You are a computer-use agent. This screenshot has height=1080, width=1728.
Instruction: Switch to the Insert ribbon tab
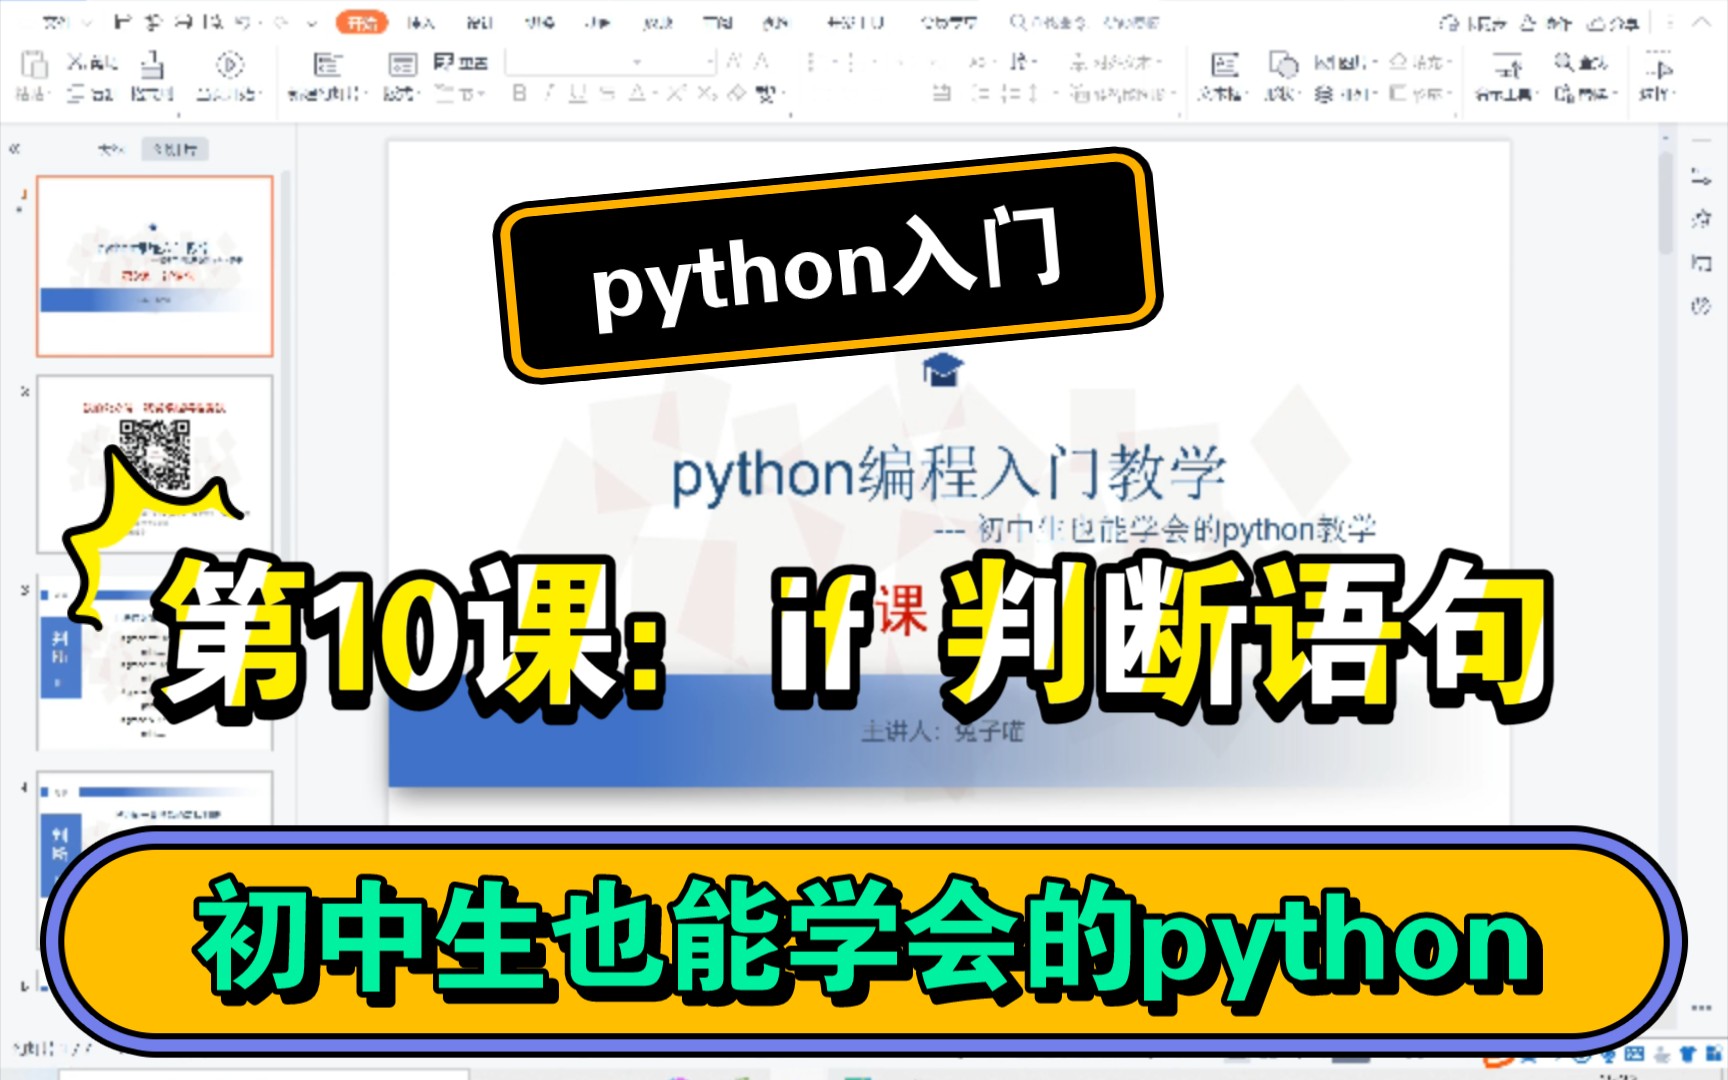420,22
